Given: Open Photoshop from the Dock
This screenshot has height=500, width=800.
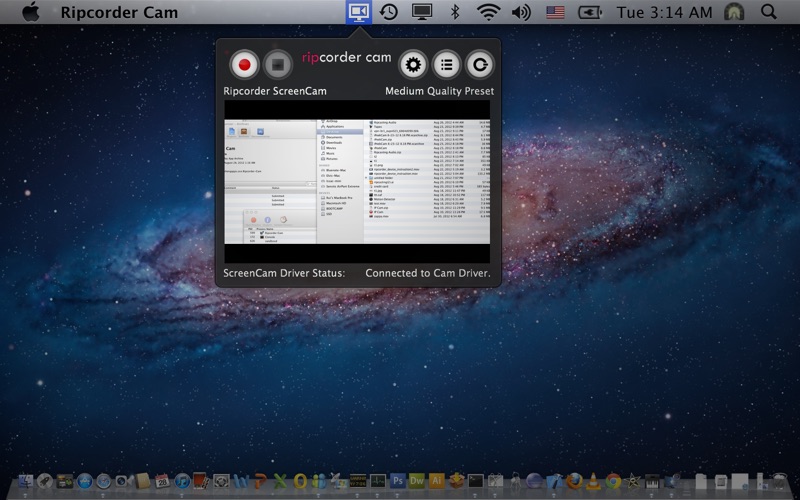Looking at the screenshot, I should (398, 482).
